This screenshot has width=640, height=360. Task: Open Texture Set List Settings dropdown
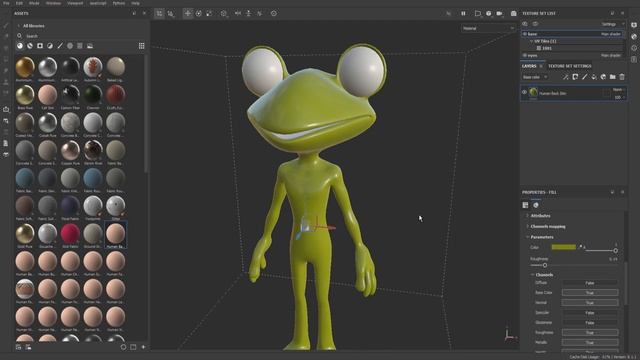tap(611, 24)
